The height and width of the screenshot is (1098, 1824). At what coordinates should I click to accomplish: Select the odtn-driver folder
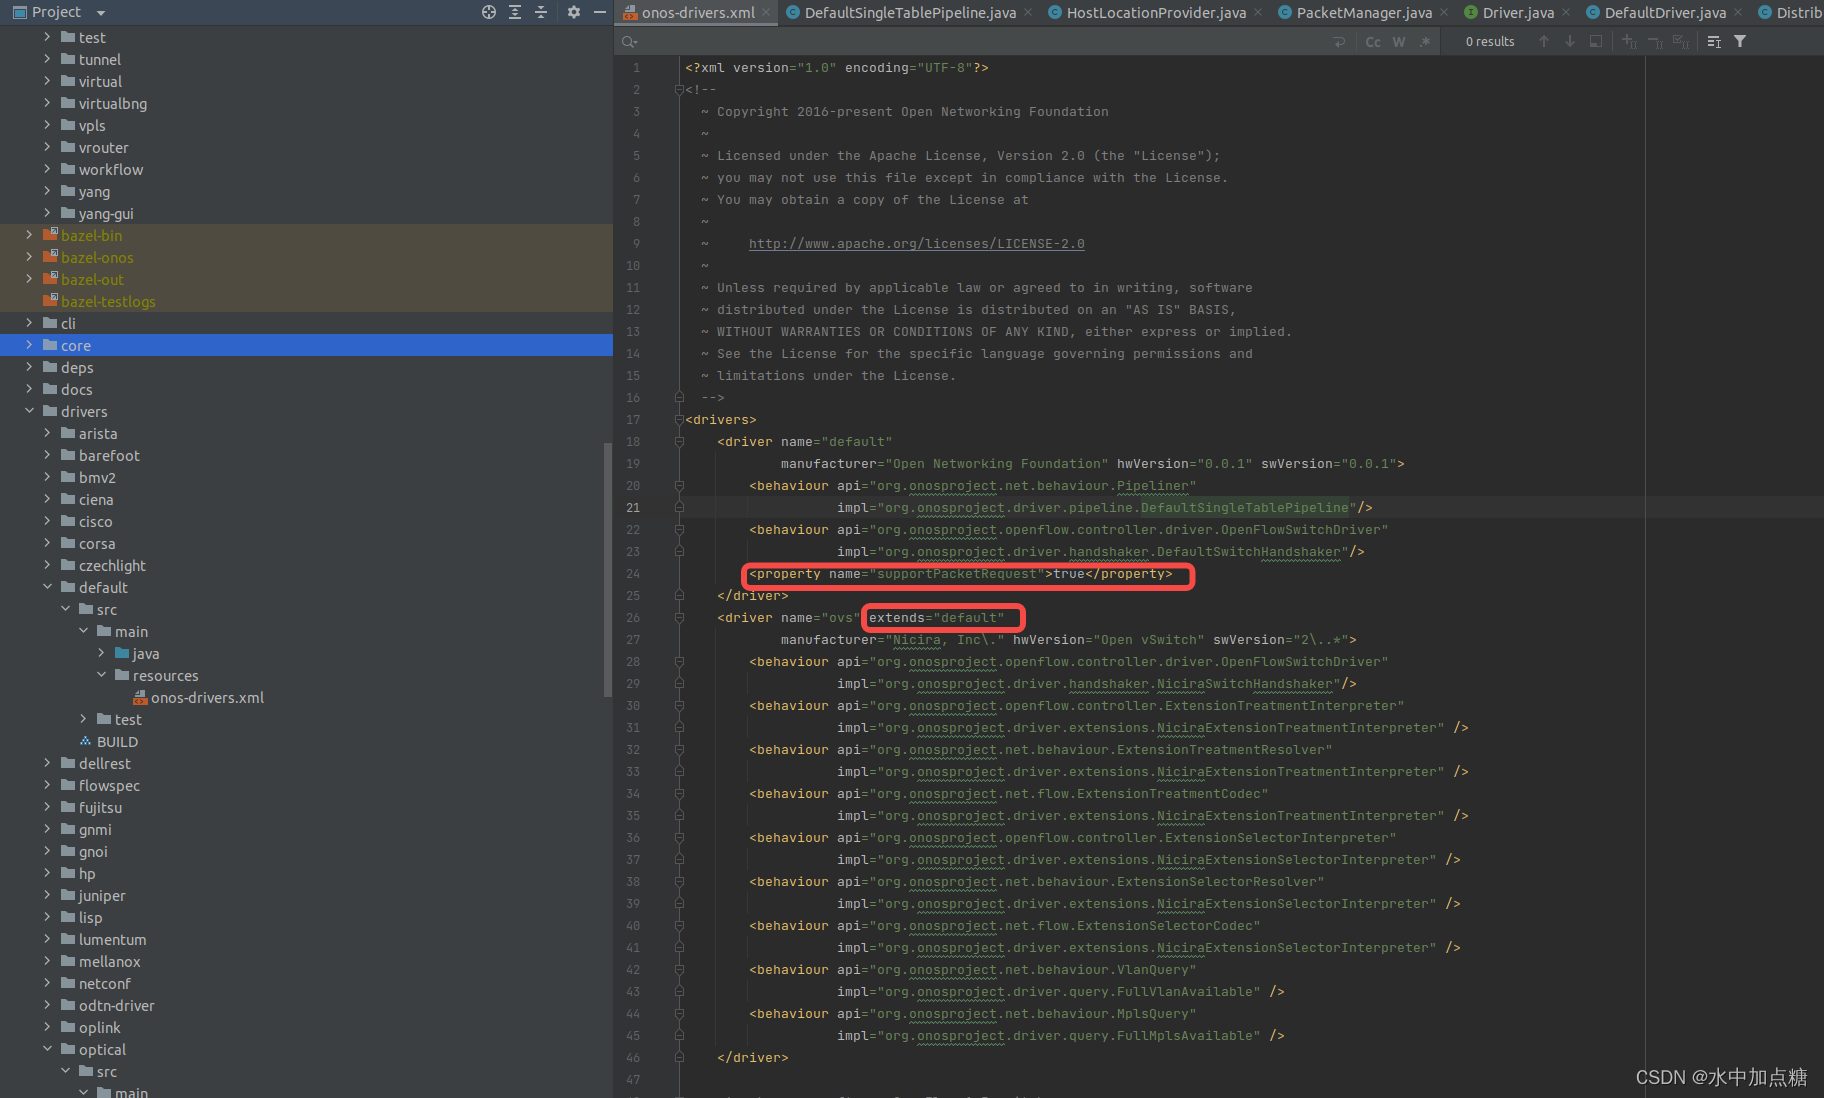coord(116,1006)
